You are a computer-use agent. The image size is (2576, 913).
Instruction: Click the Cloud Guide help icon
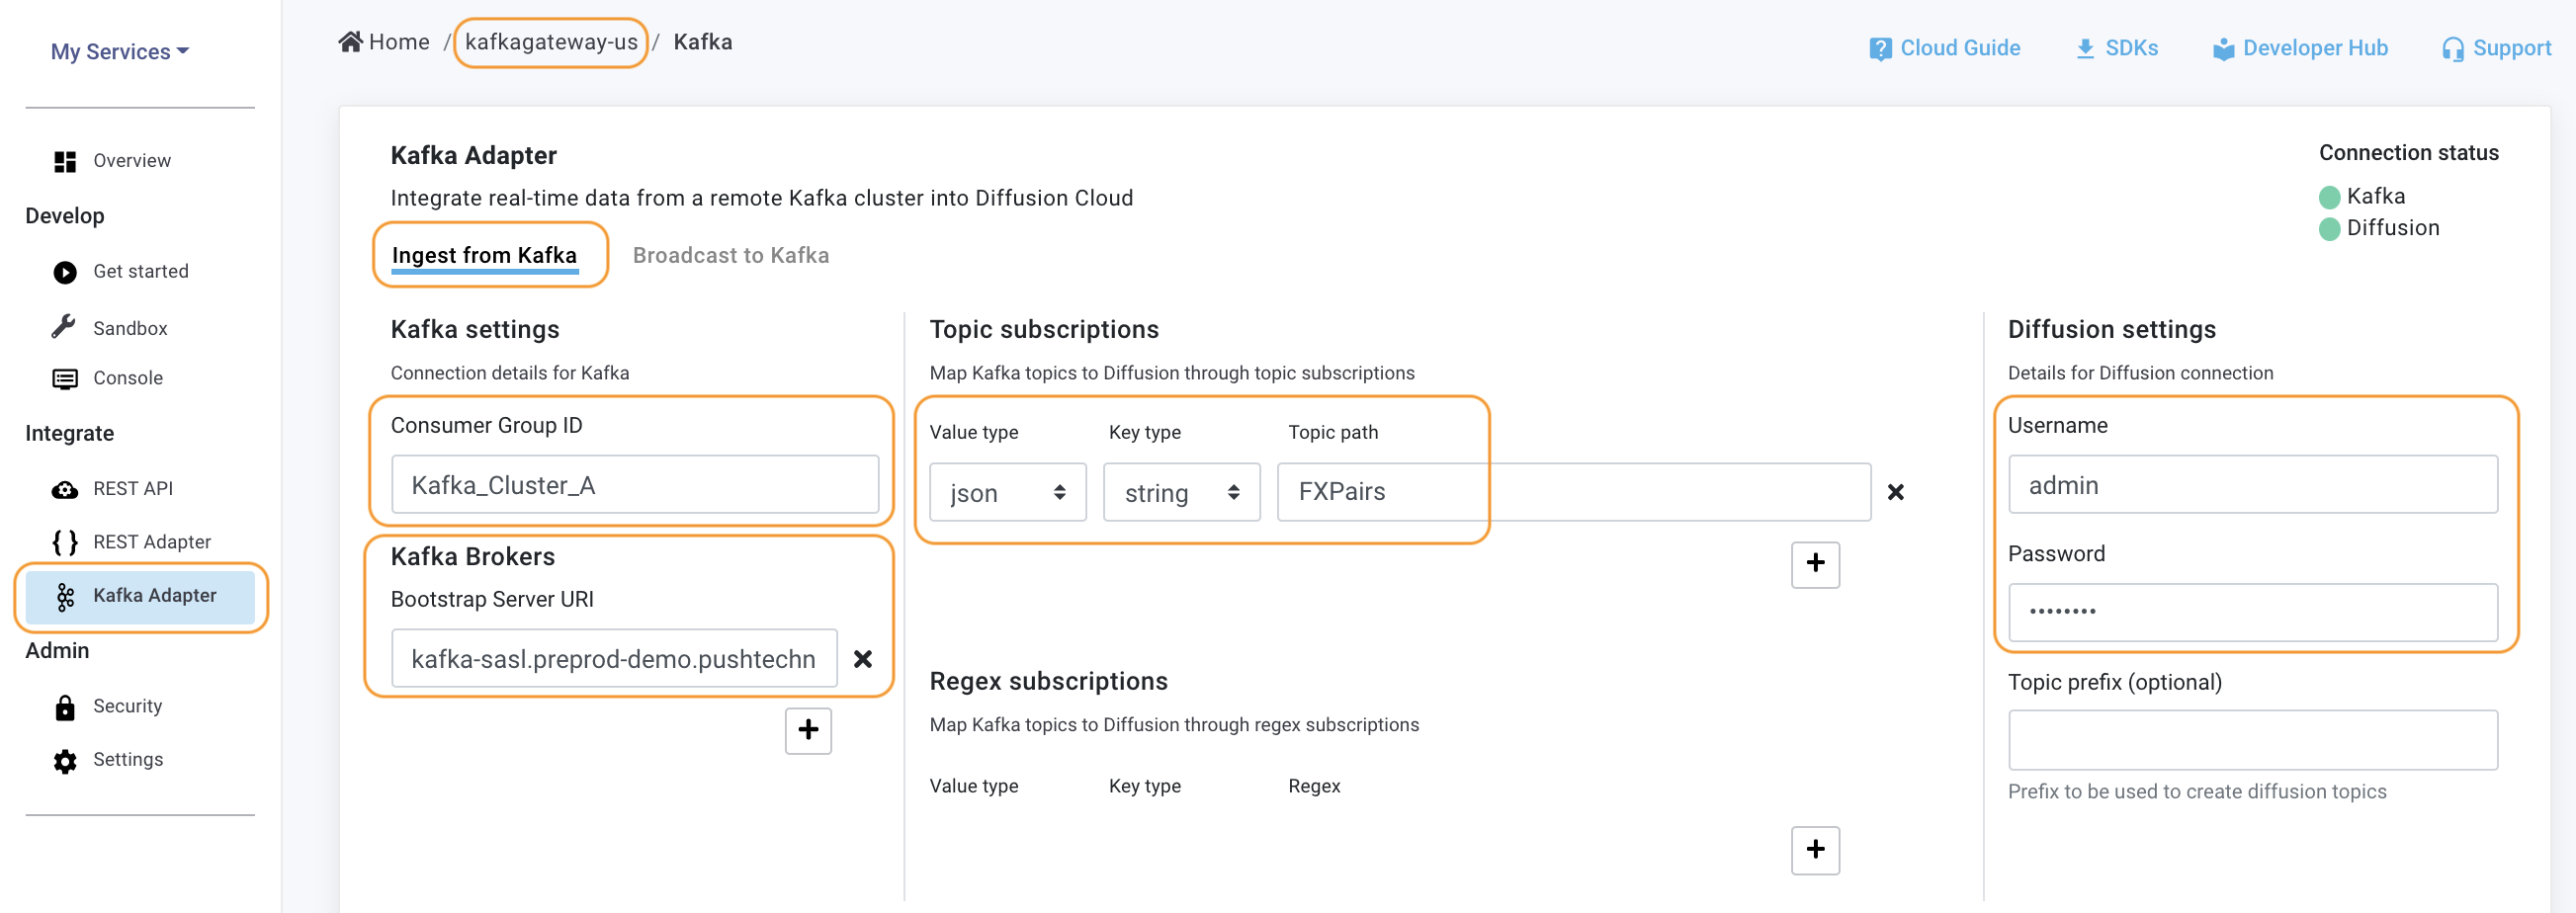pos(1880,49)
